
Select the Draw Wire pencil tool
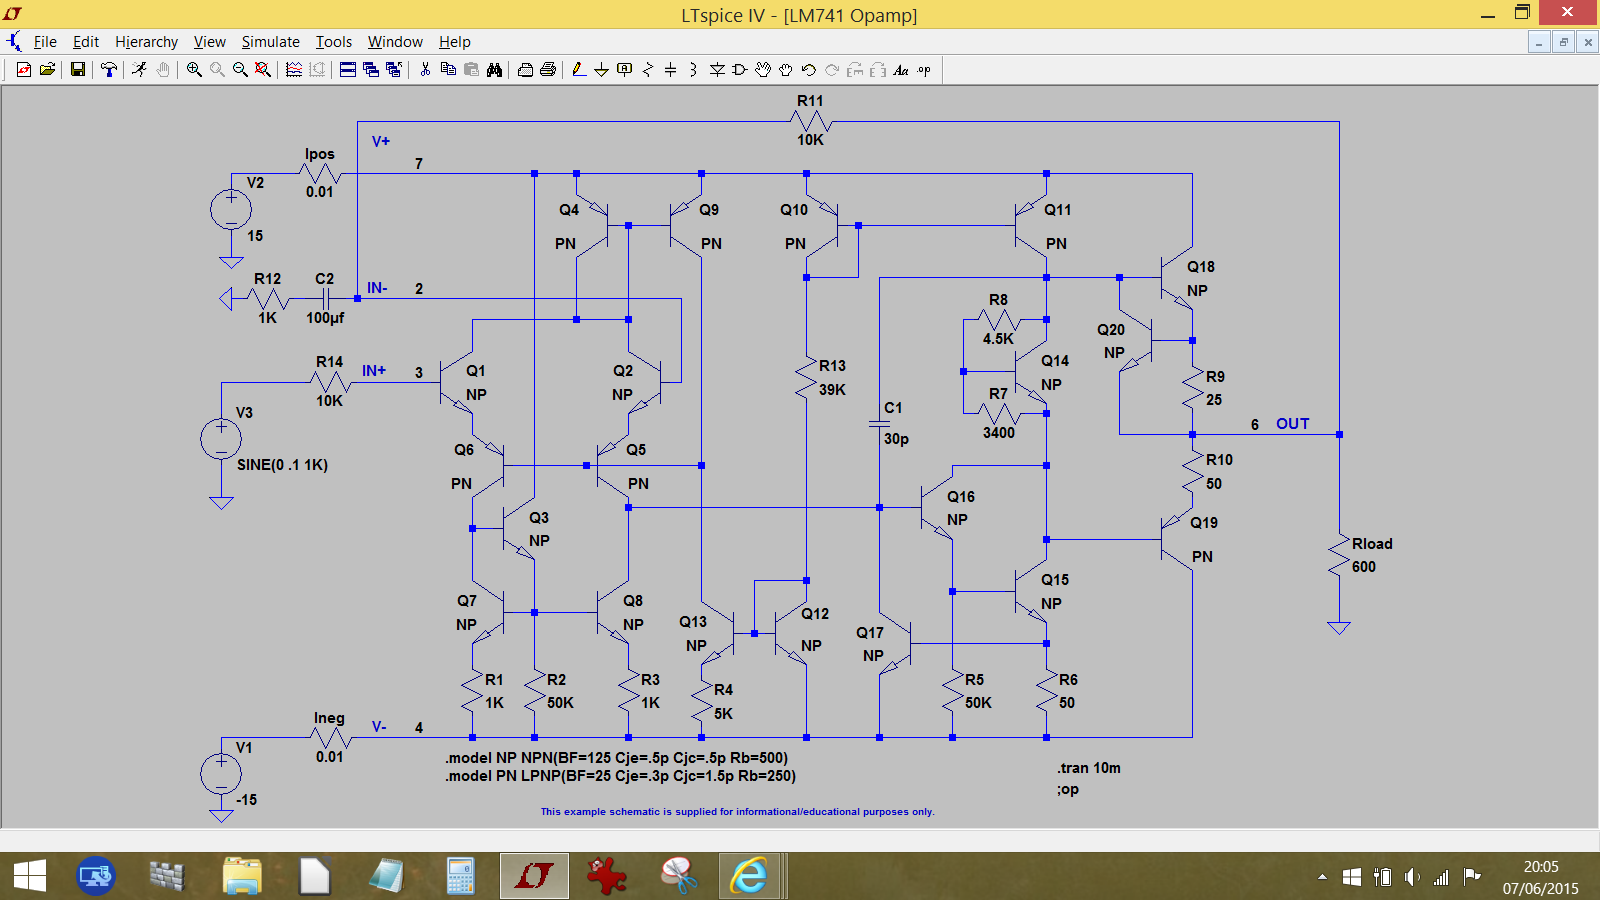point(578,70)
